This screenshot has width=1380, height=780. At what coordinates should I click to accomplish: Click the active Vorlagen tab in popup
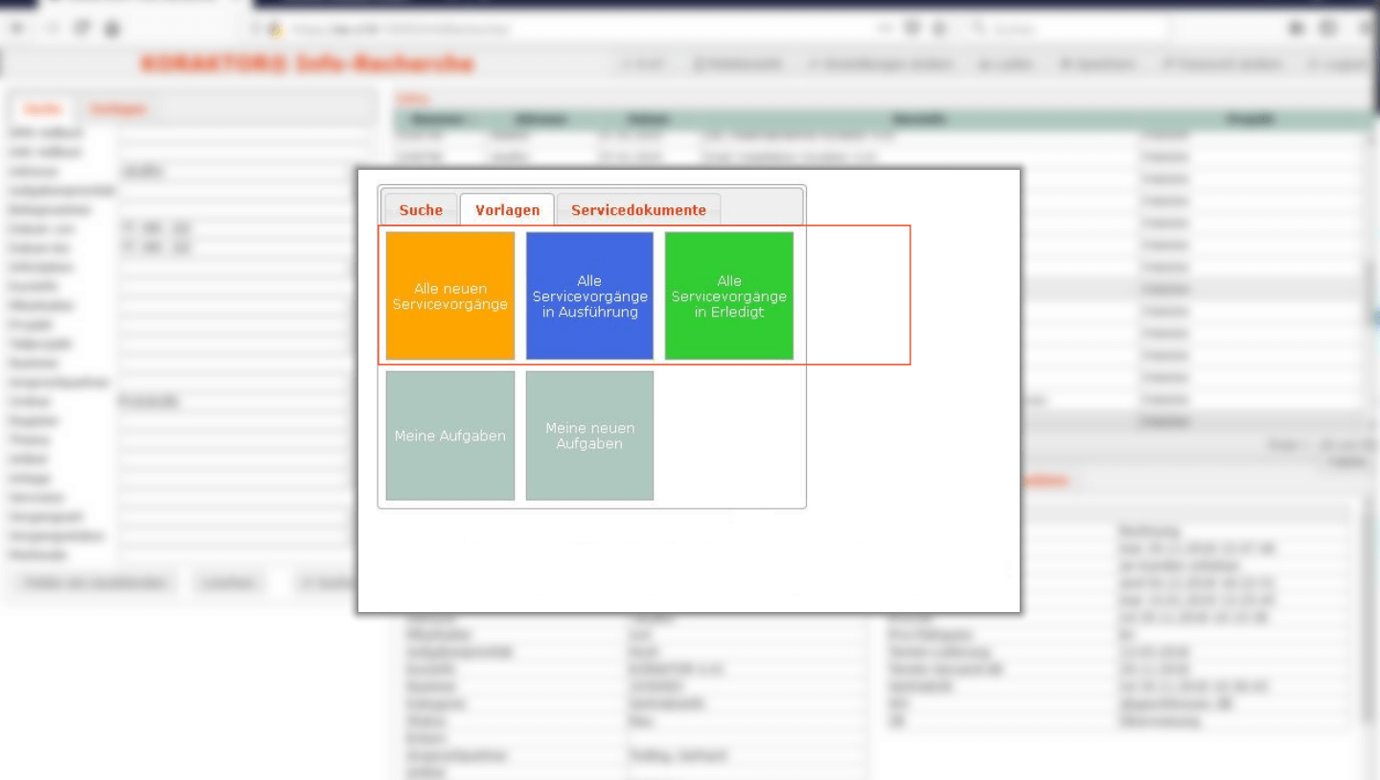(507, 210)
